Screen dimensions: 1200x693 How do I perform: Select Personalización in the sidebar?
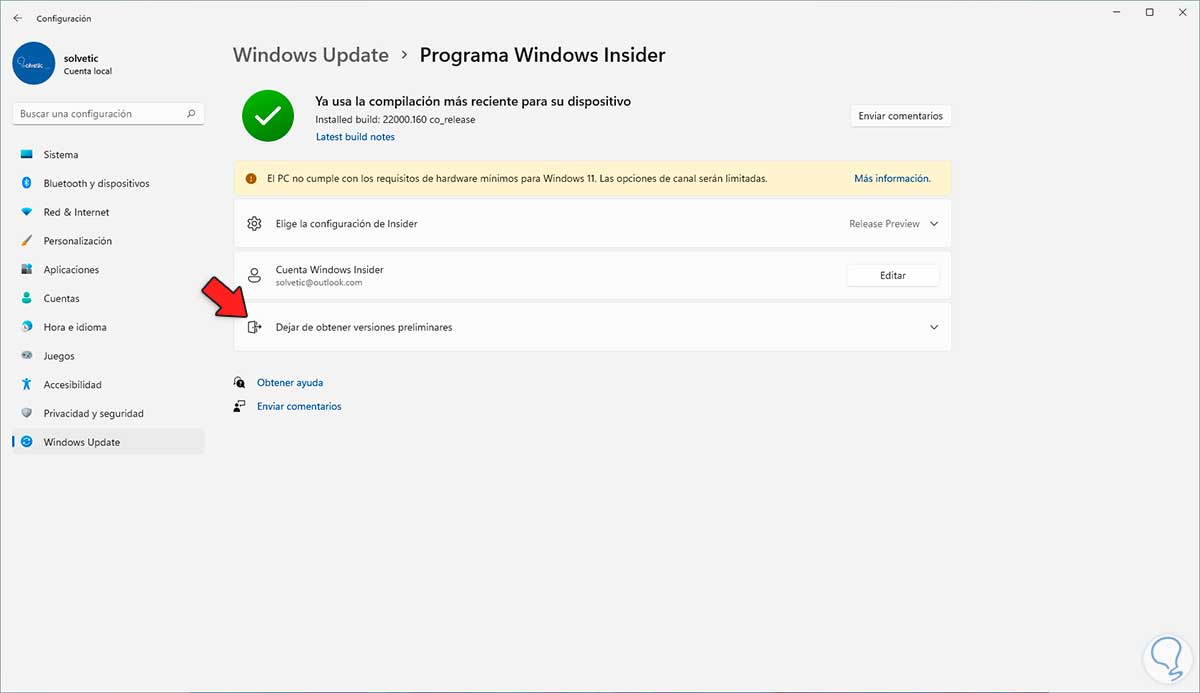108,241
